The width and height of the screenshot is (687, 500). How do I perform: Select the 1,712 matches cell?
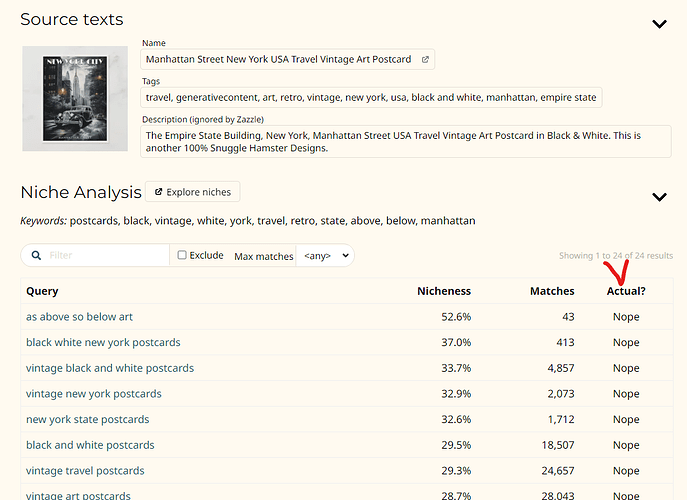tap(561, 419)
